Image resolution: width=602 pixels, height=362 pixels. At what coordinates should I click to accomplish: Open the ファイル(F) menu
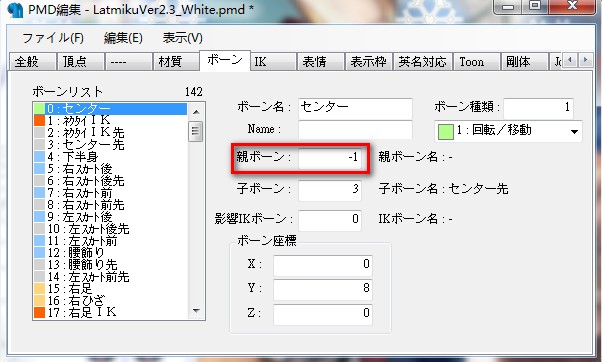click(53, 38)
